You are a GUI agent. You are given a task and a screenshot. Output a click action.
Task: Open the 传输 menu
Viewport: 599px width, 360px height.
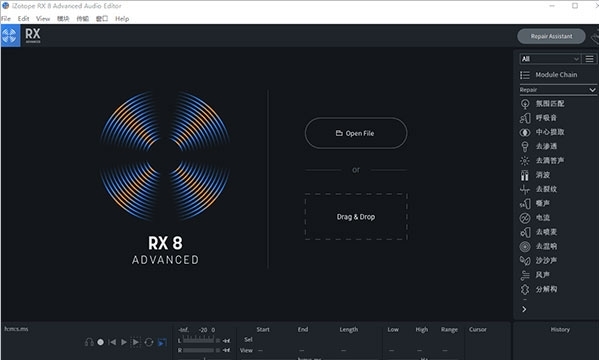[83, 18]
